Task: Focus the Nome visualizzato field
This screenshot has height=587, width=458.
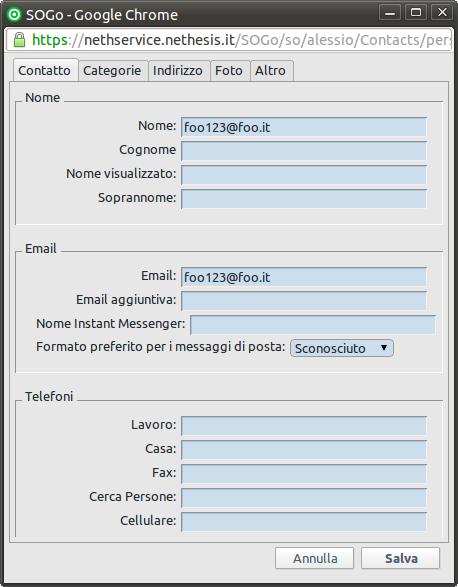Action: pos(304,175)
